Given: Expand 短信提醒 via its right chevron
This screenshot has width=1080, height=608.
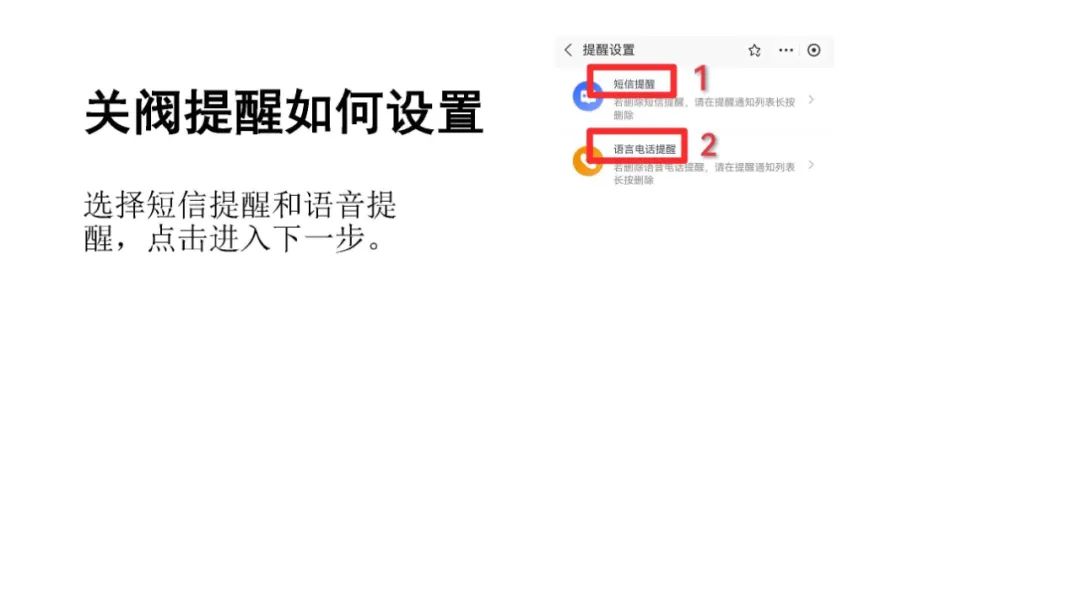Looking at the screenshot, I should [811, 100].
